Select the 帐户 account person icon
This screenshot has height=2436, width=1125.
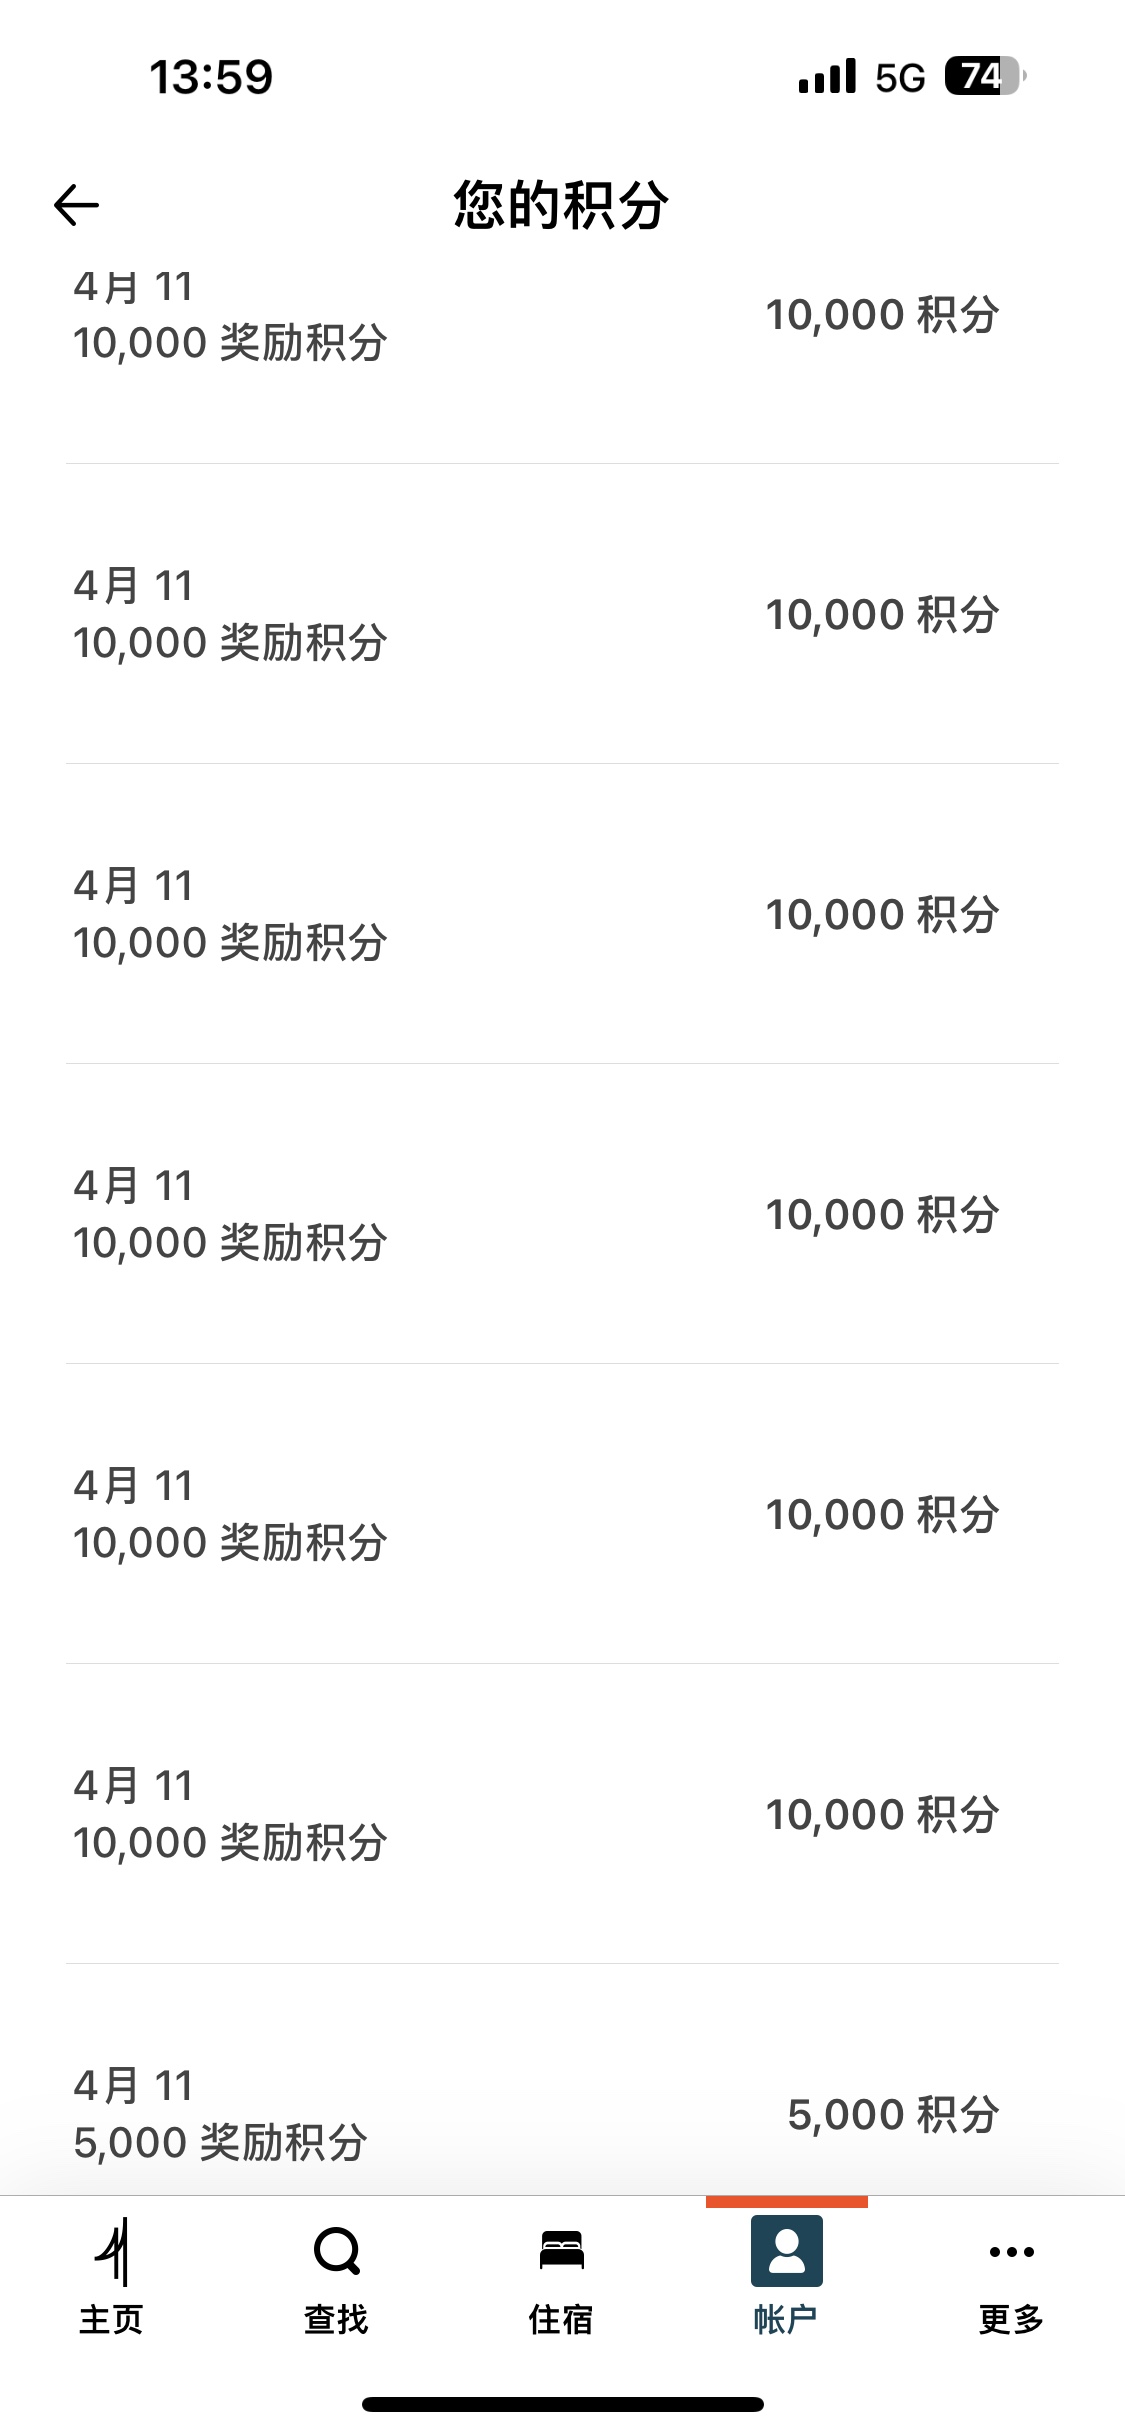pyautogui.click(x=787, y=2251)
